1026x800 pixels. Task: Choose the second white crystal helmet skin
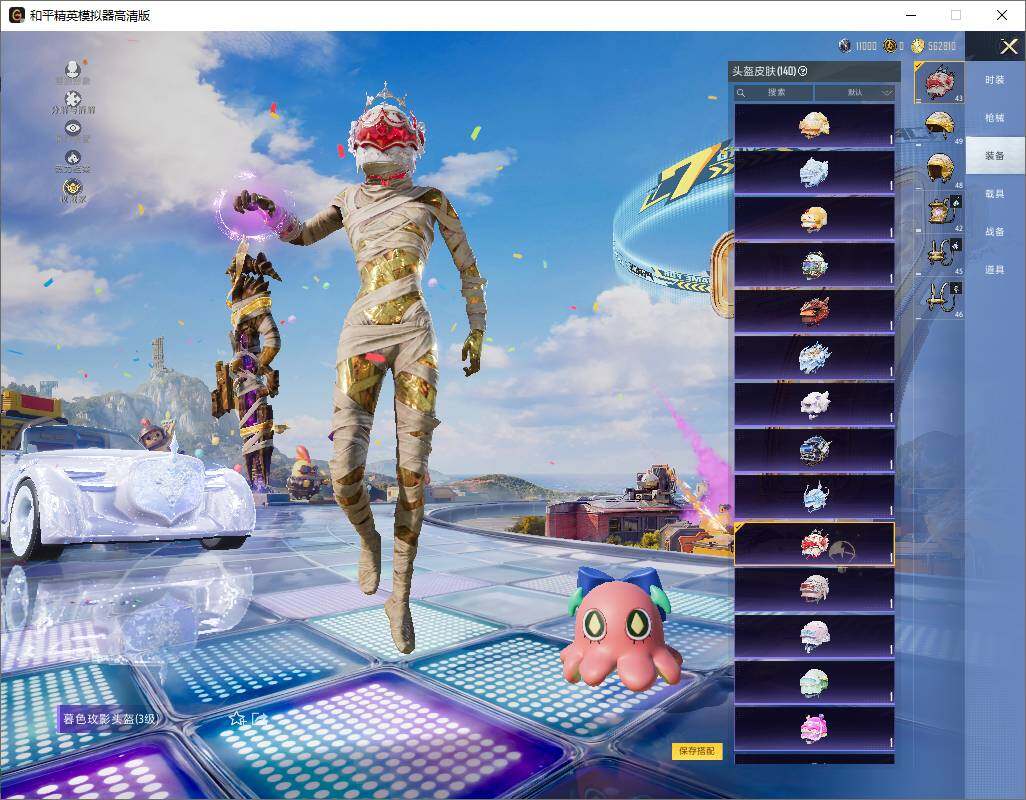(x=815, y=172)
